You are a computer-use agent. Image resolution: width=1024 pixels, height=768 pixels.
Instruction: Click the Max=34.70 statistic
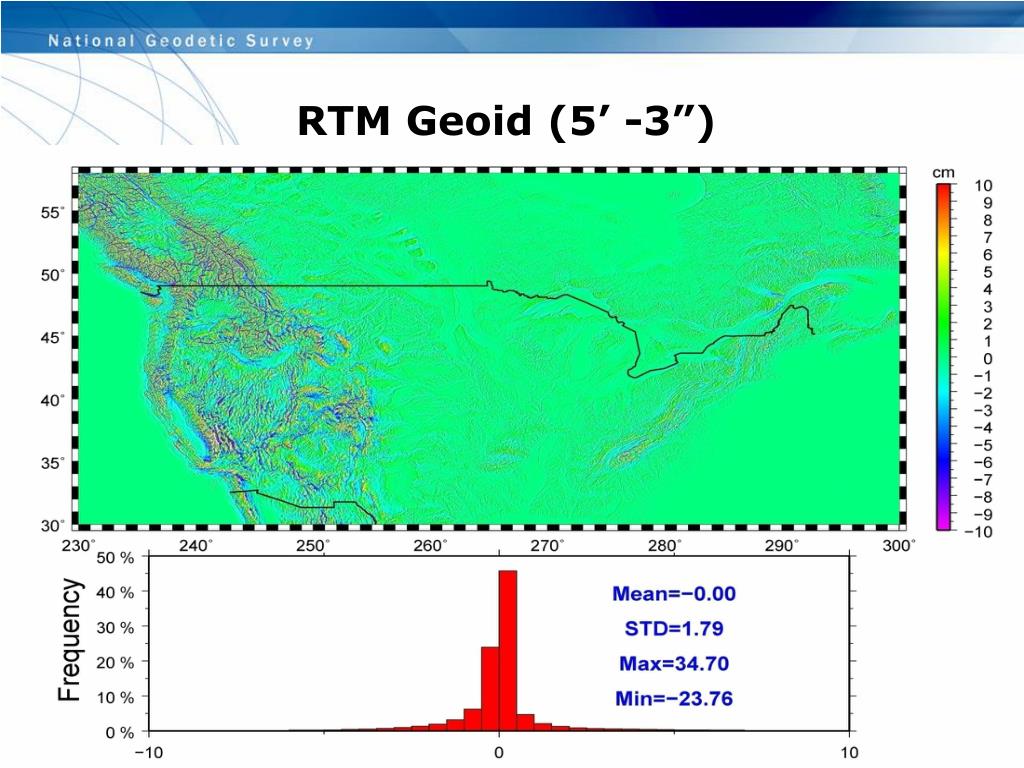674,664
